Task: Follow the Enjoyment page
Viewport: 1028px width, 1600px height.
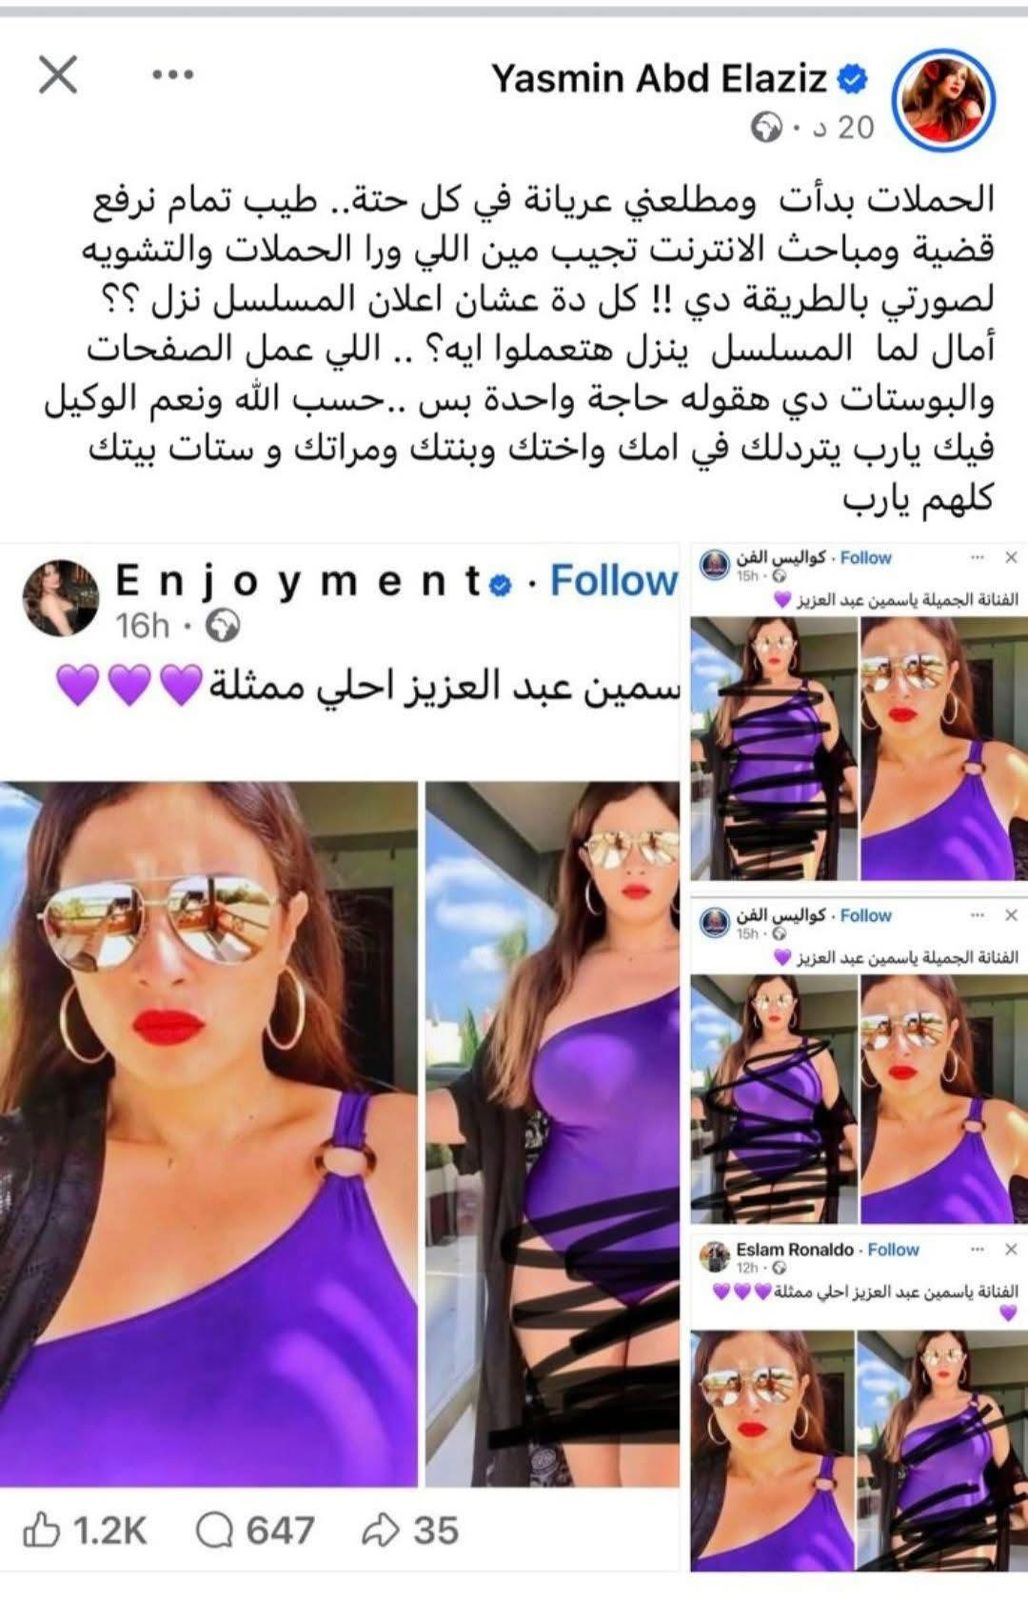Action: pyautogui.click(x=613, y=581)
